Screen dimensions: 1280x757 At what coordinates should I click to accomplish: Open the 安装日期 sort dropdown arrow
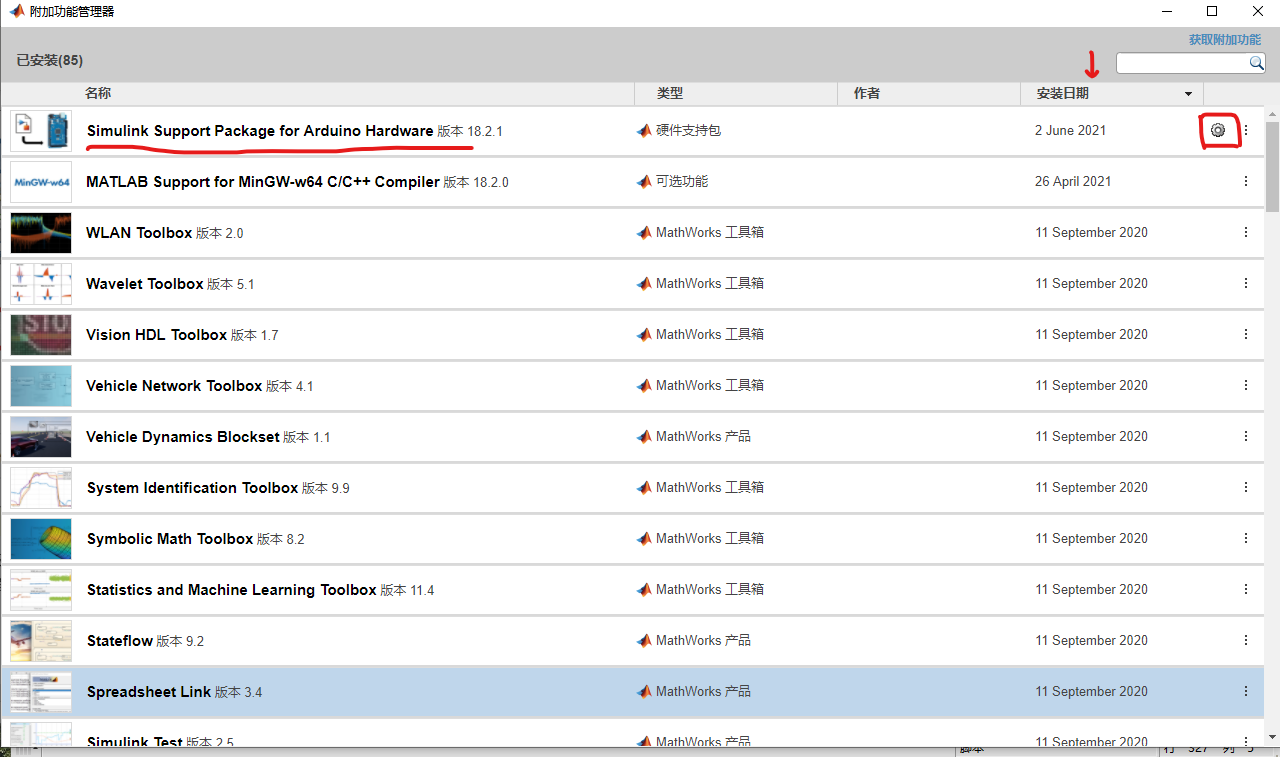1188,93
